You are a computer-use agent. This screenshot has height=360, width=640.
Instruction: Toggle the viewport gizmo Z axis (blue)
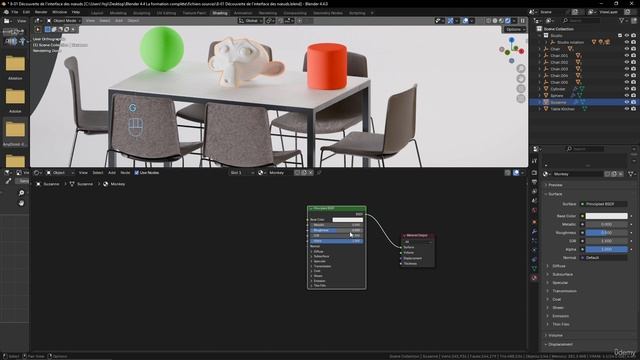coord(511,40)
